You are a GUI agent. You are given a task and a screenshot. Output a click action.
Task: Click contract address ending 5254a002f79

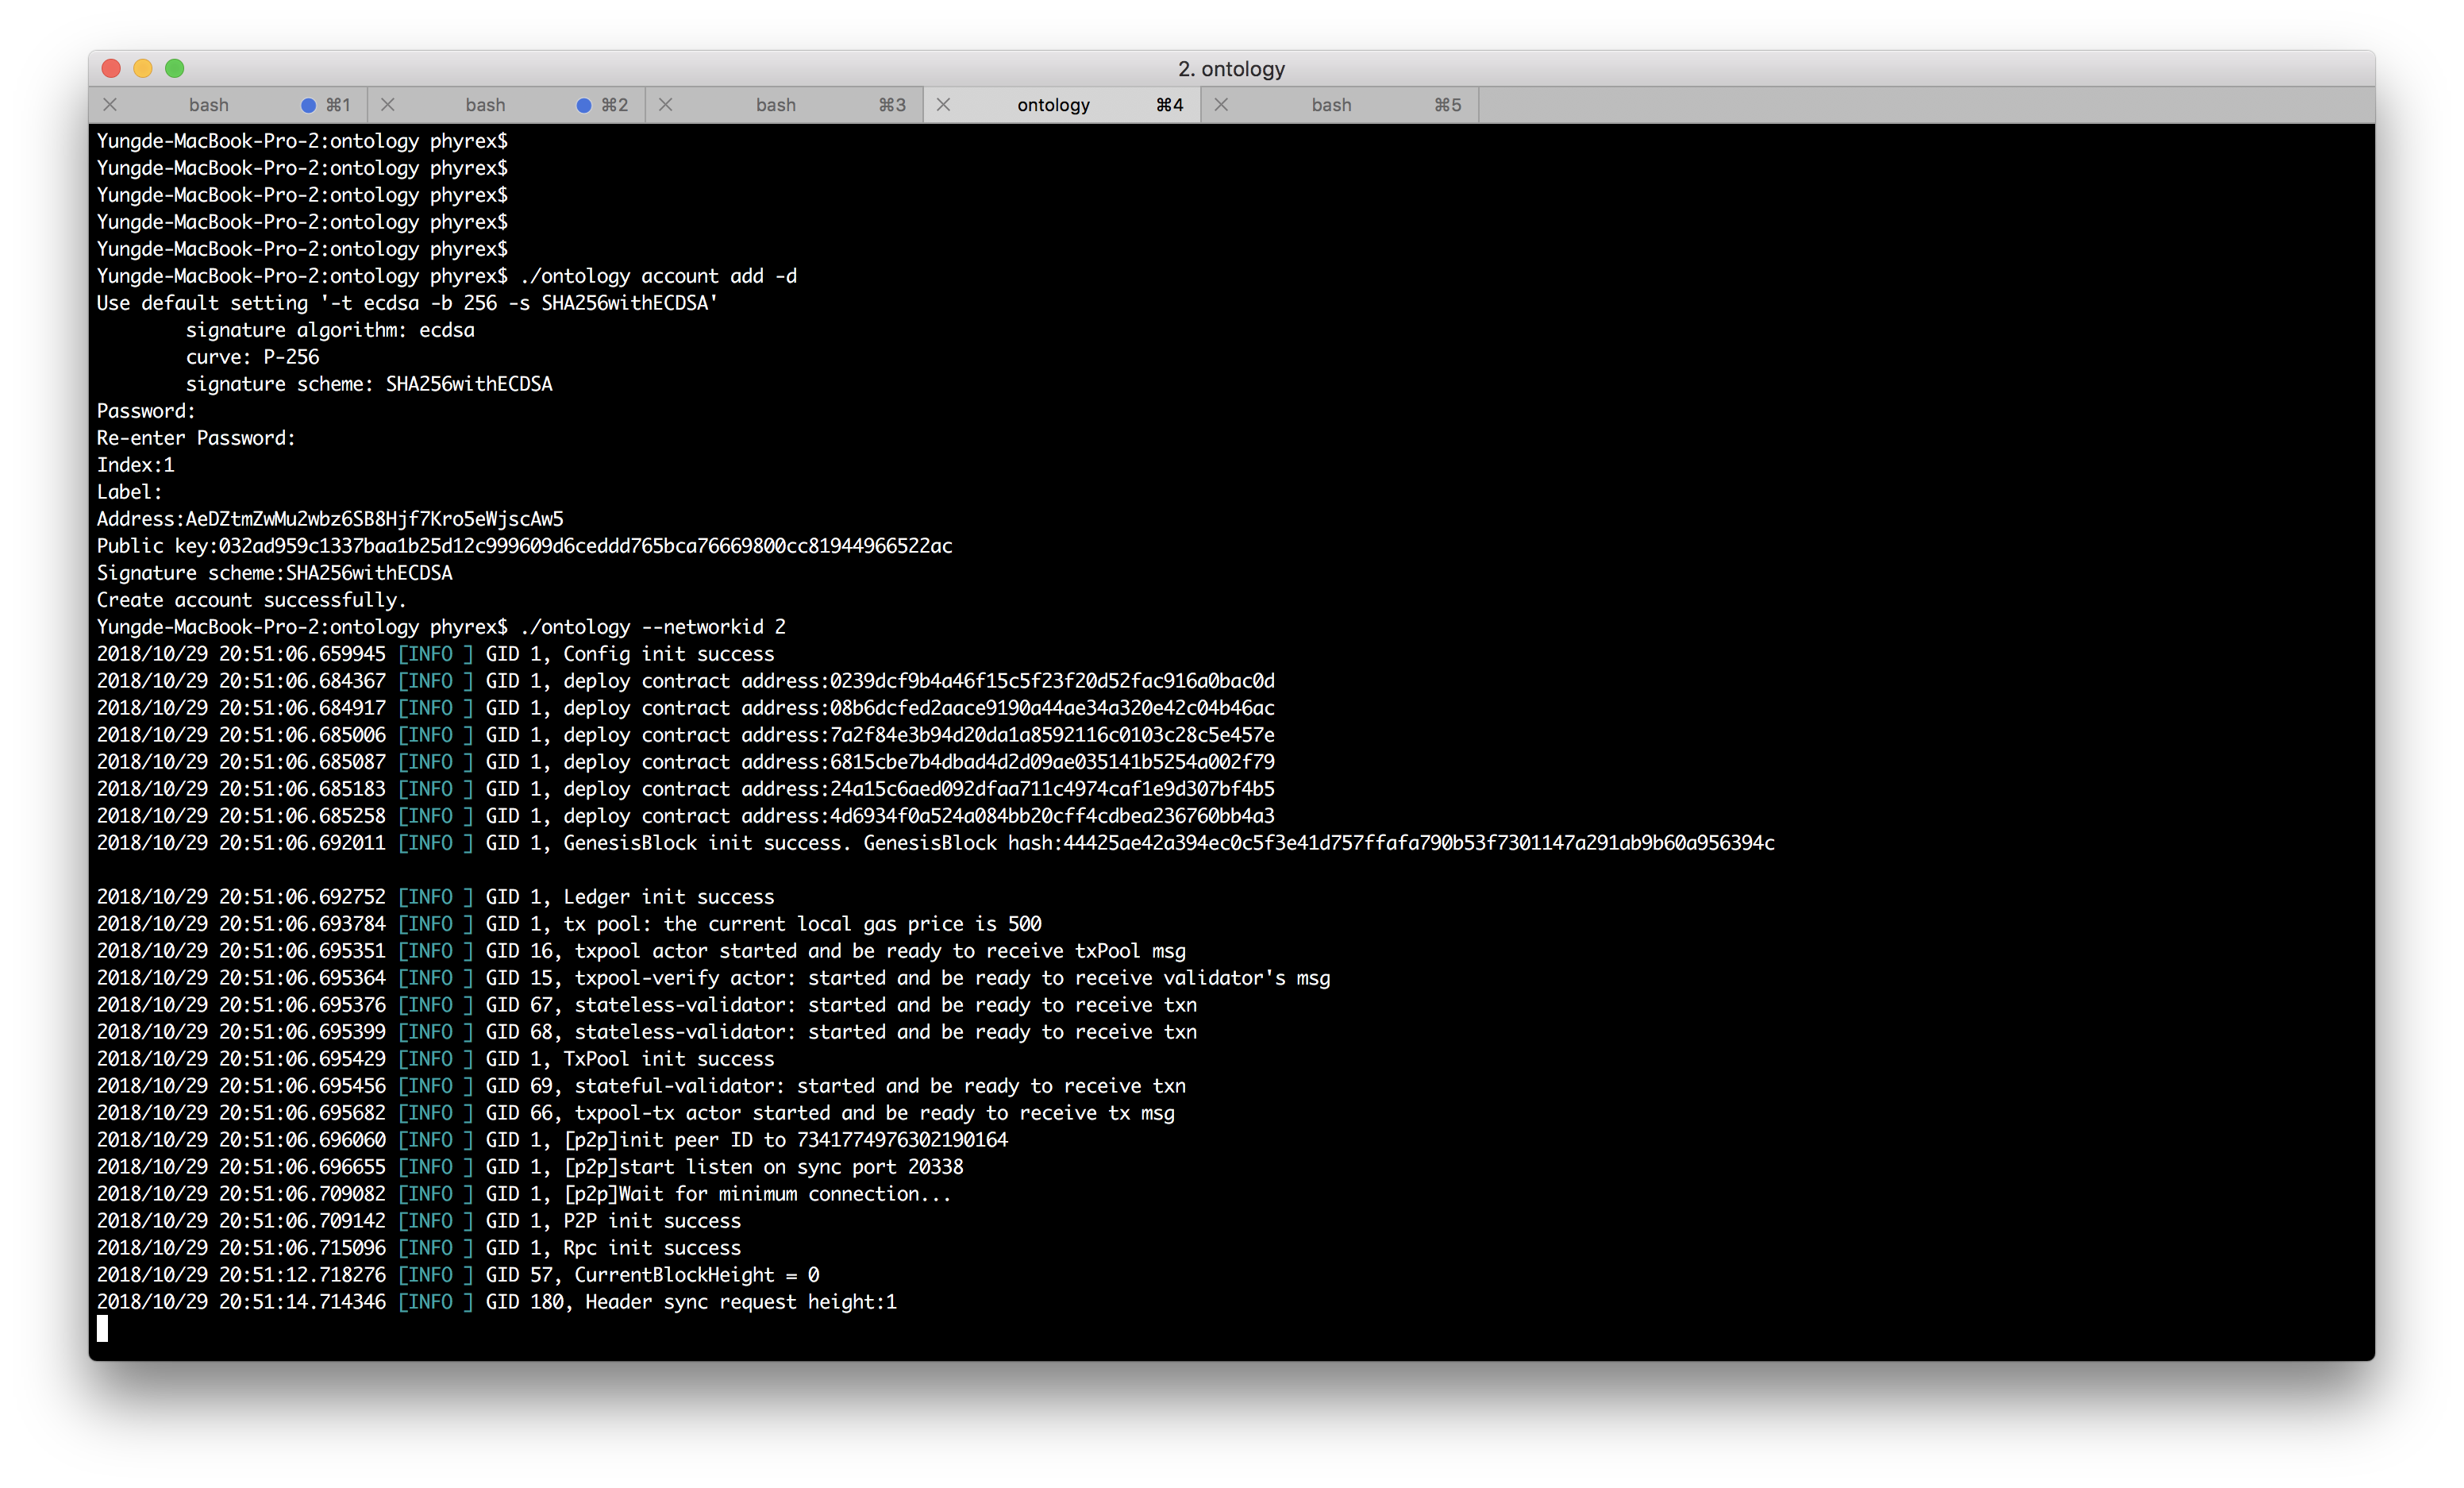1052,762
